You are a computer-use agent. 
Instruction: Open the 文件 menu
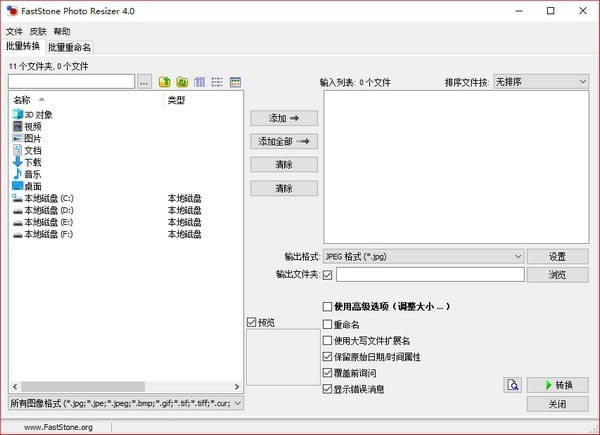[13, 31]
